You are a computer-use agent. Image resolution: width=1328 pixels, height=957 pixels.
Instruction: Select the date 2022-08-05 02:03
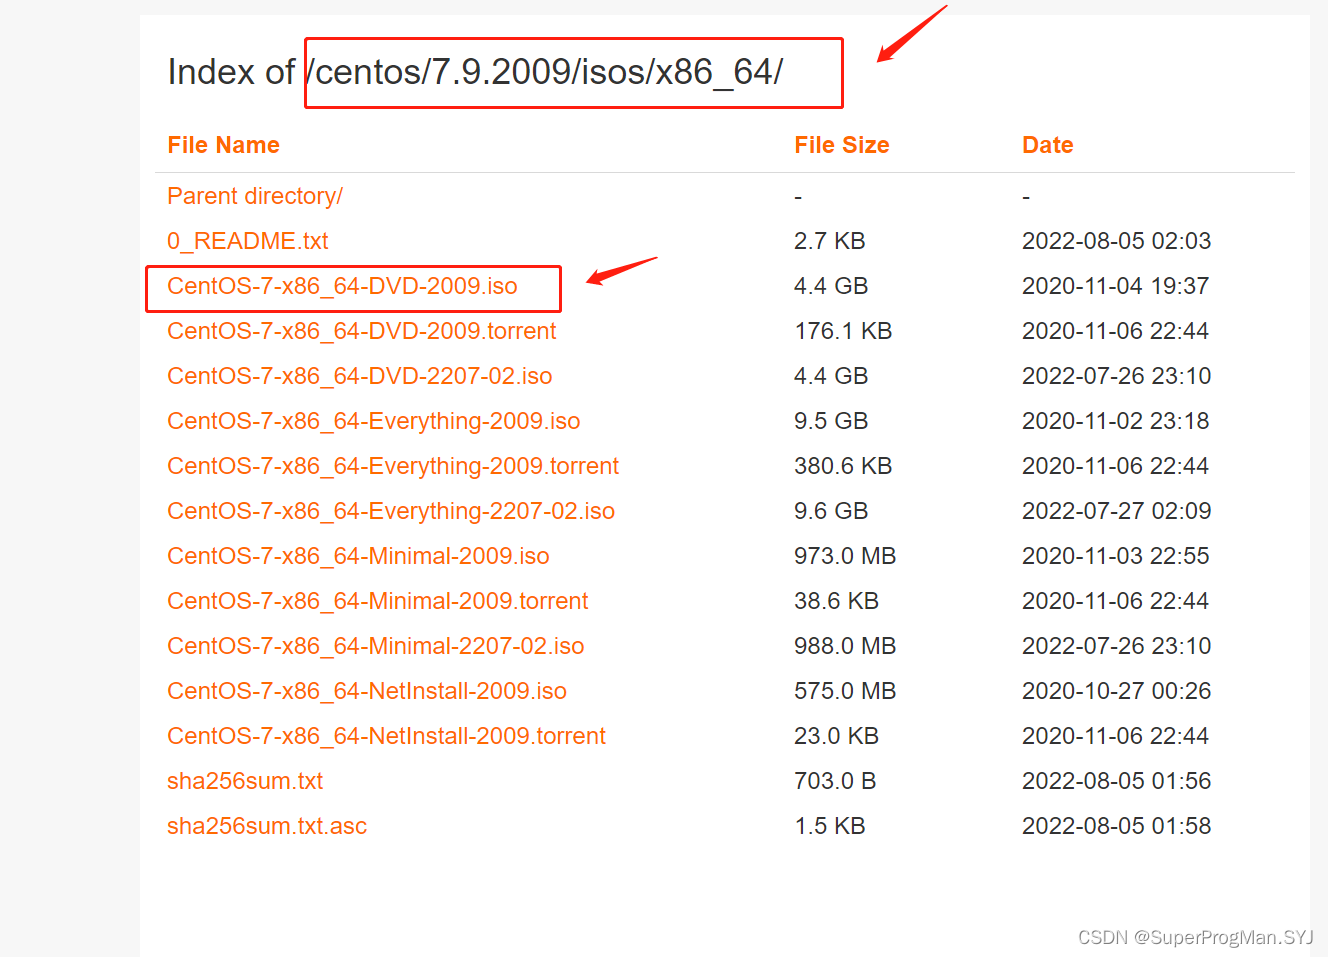coord(1117,241)
